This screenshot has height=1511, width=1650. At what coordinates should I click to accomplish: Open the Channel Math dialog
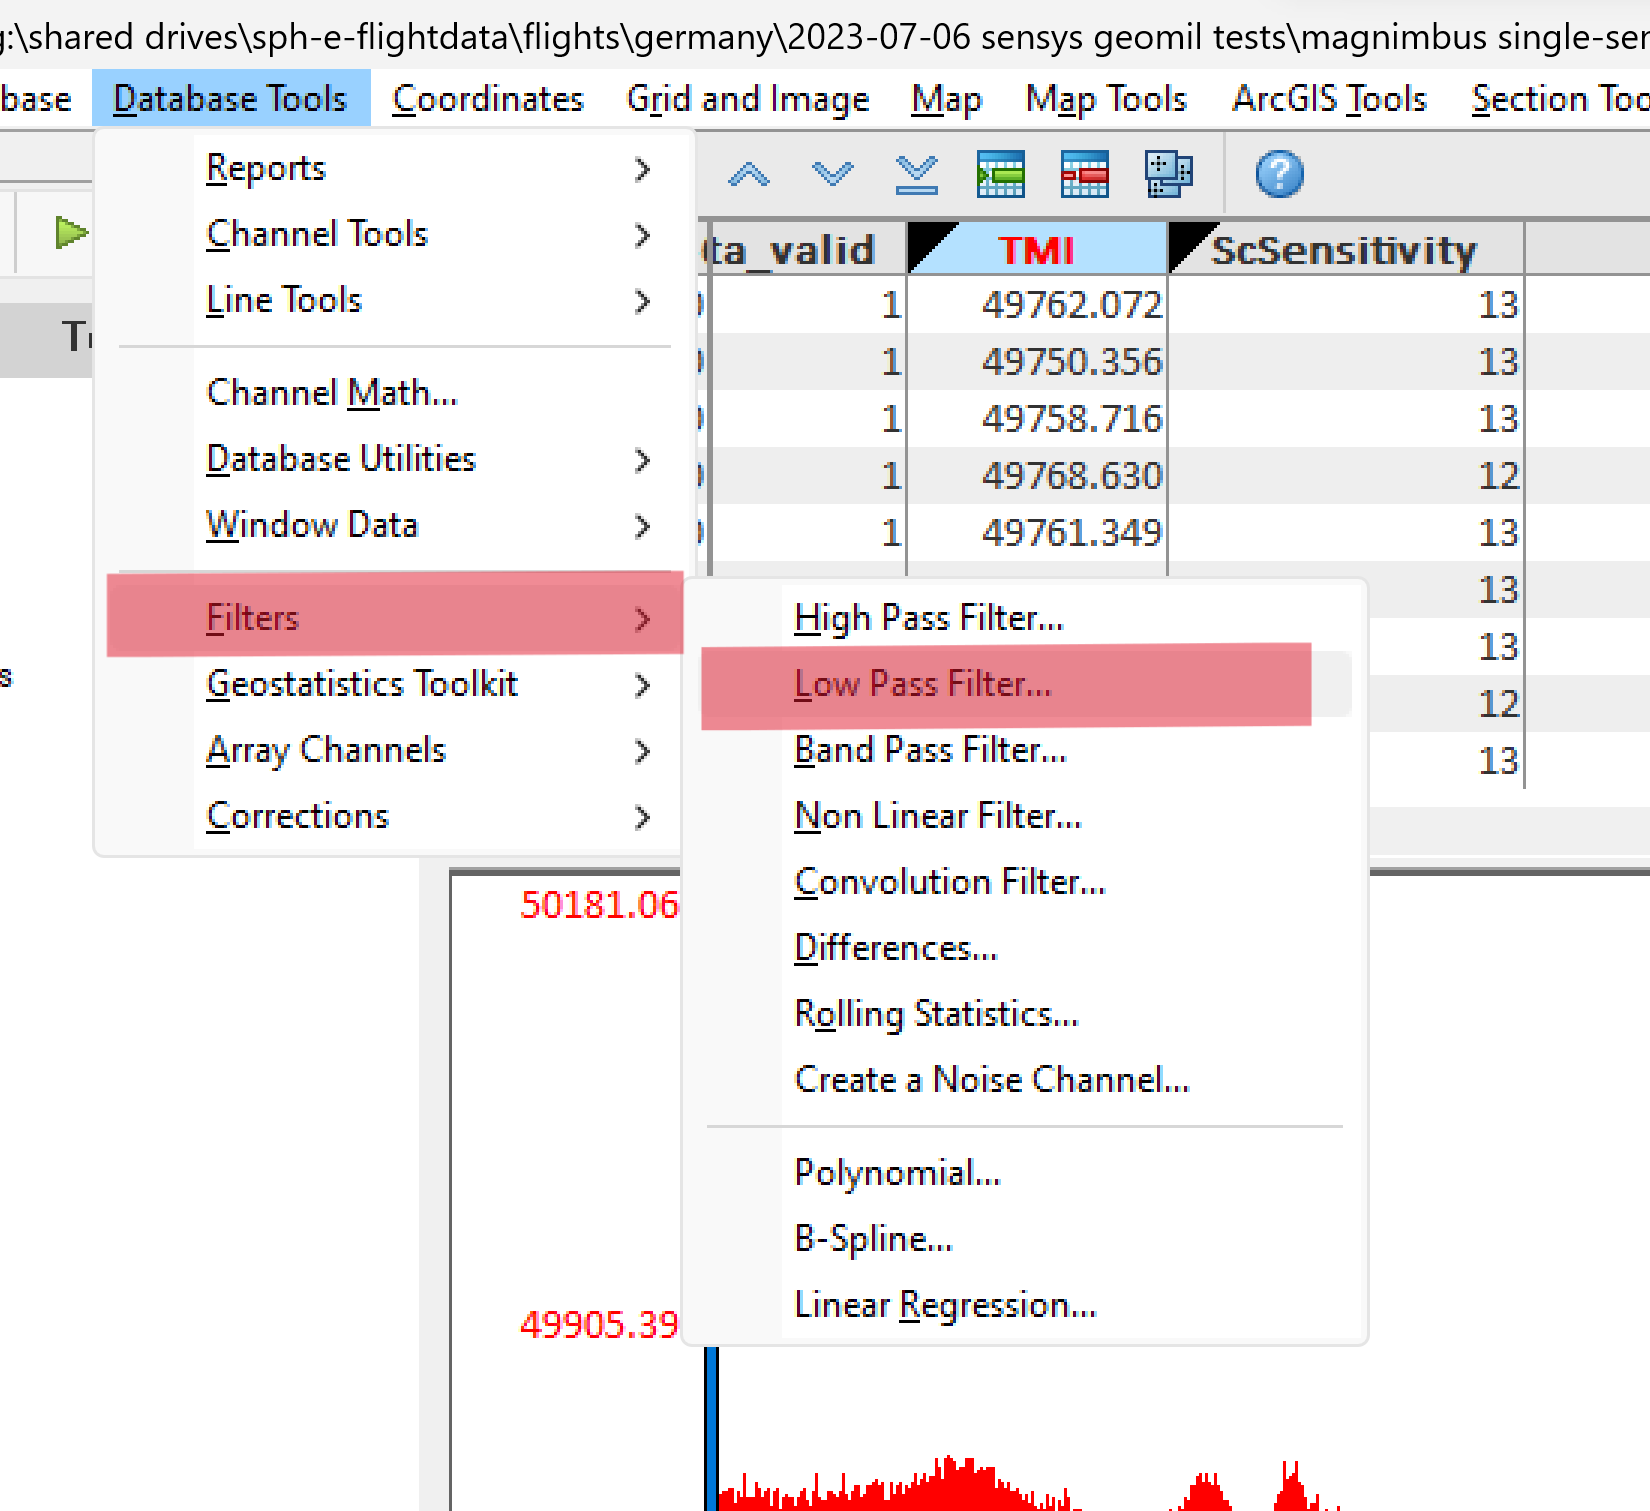331,392
